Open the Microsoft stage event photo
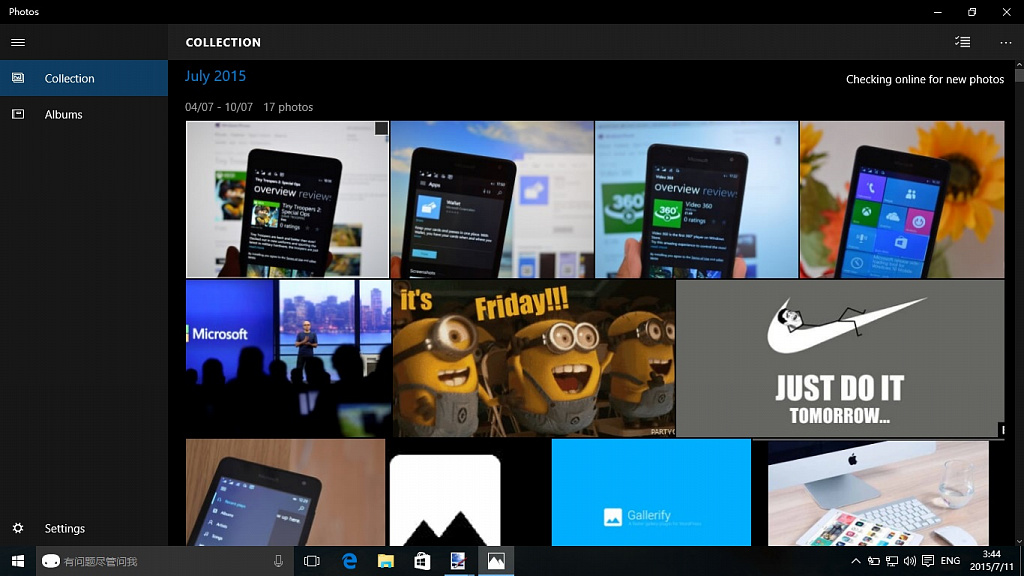 point(288,359)
